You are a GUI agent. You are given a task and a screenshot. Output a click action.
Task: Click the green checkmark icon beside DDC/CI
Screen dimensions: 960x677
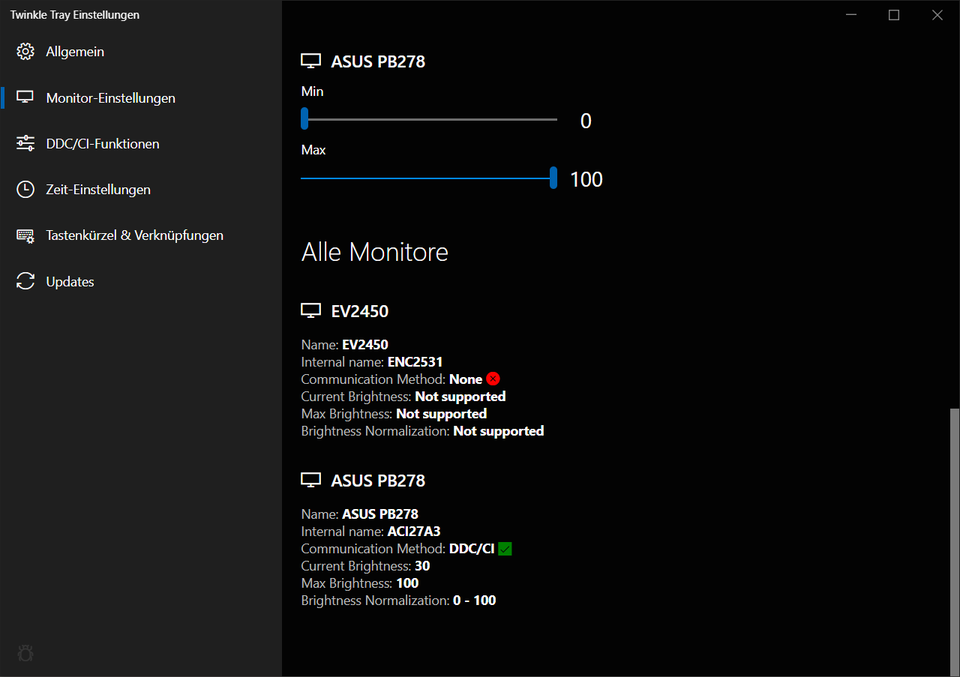pos(505,549)
